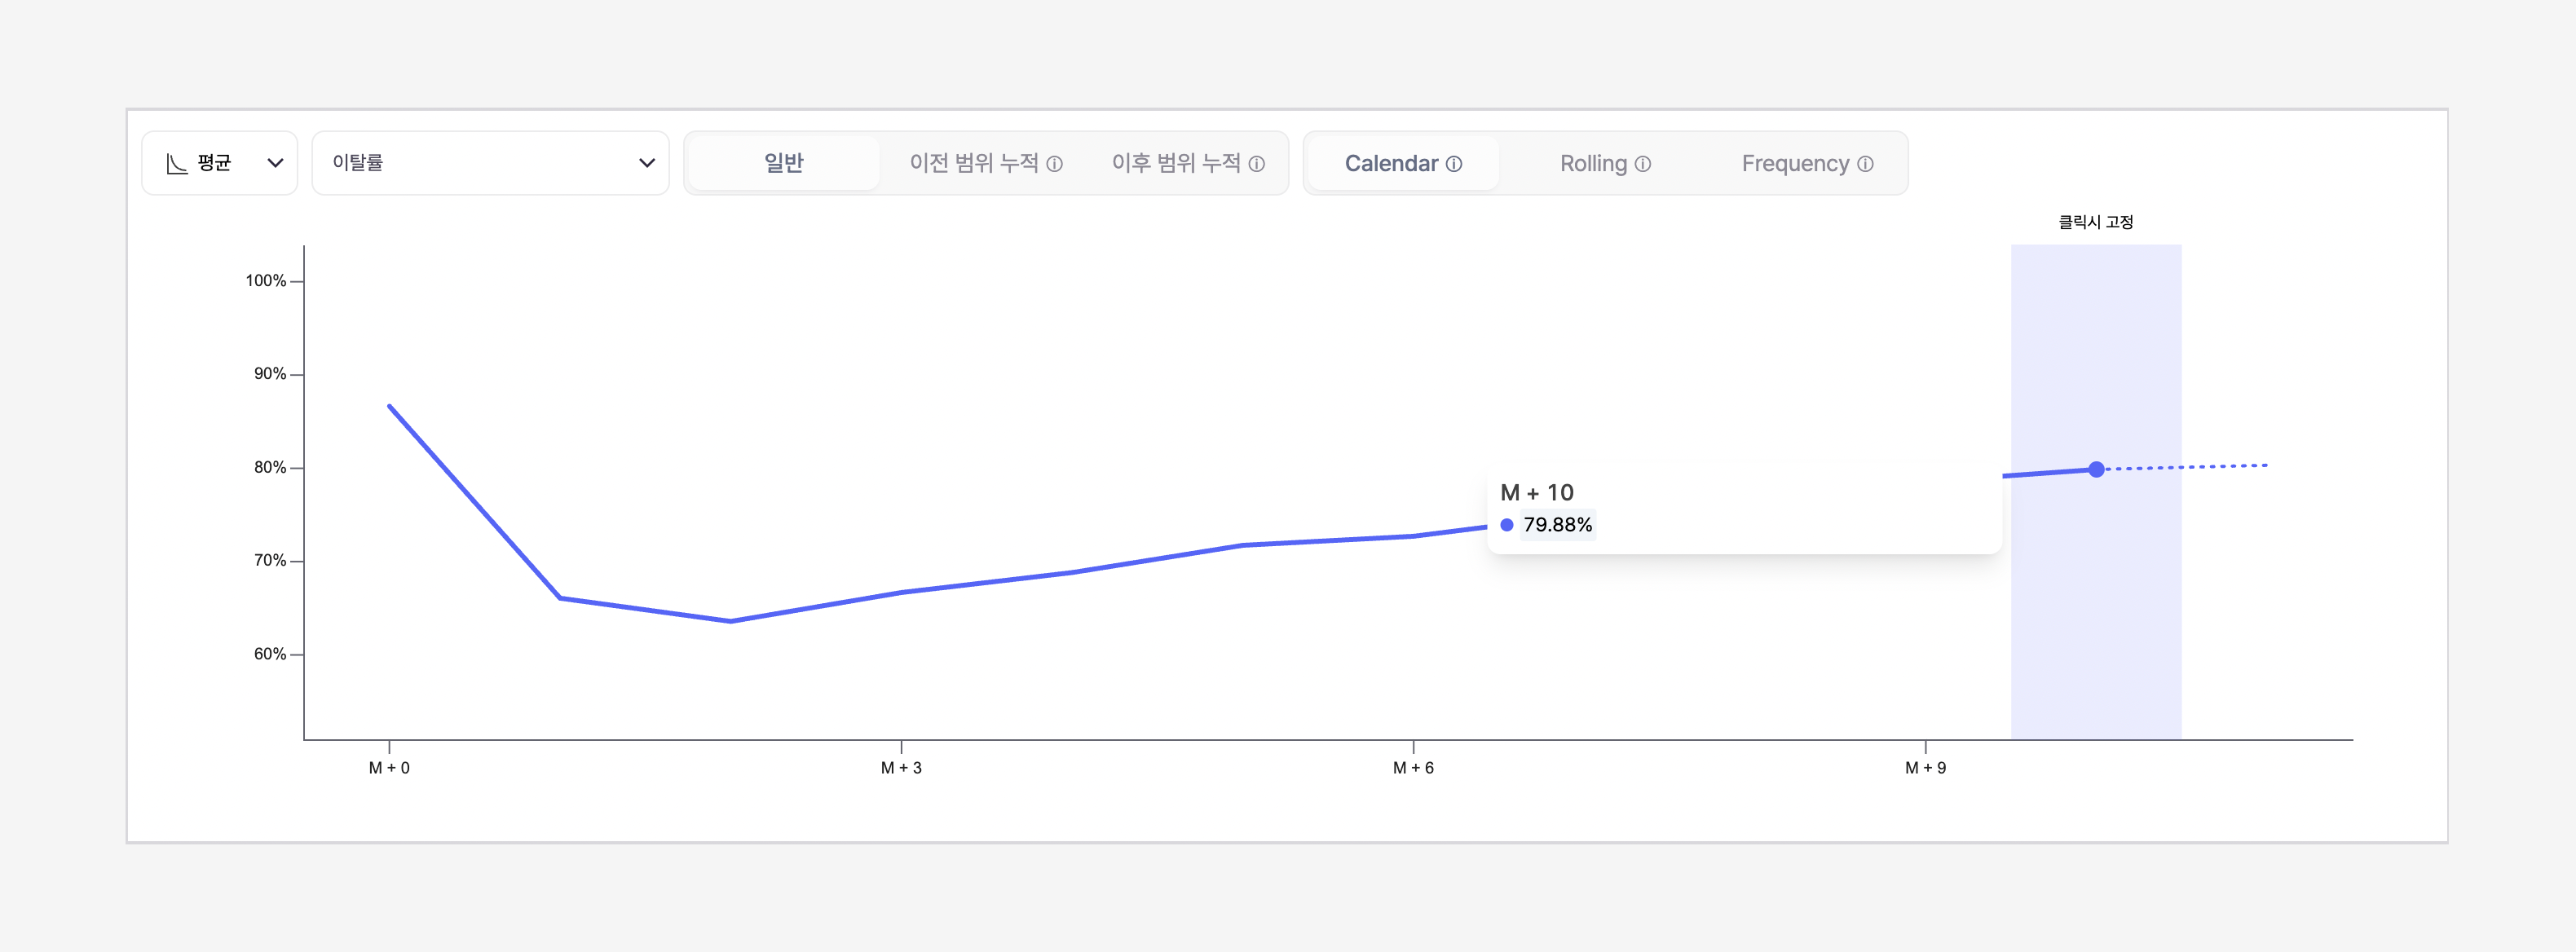Select the 일반 segment option

point(784,163)
